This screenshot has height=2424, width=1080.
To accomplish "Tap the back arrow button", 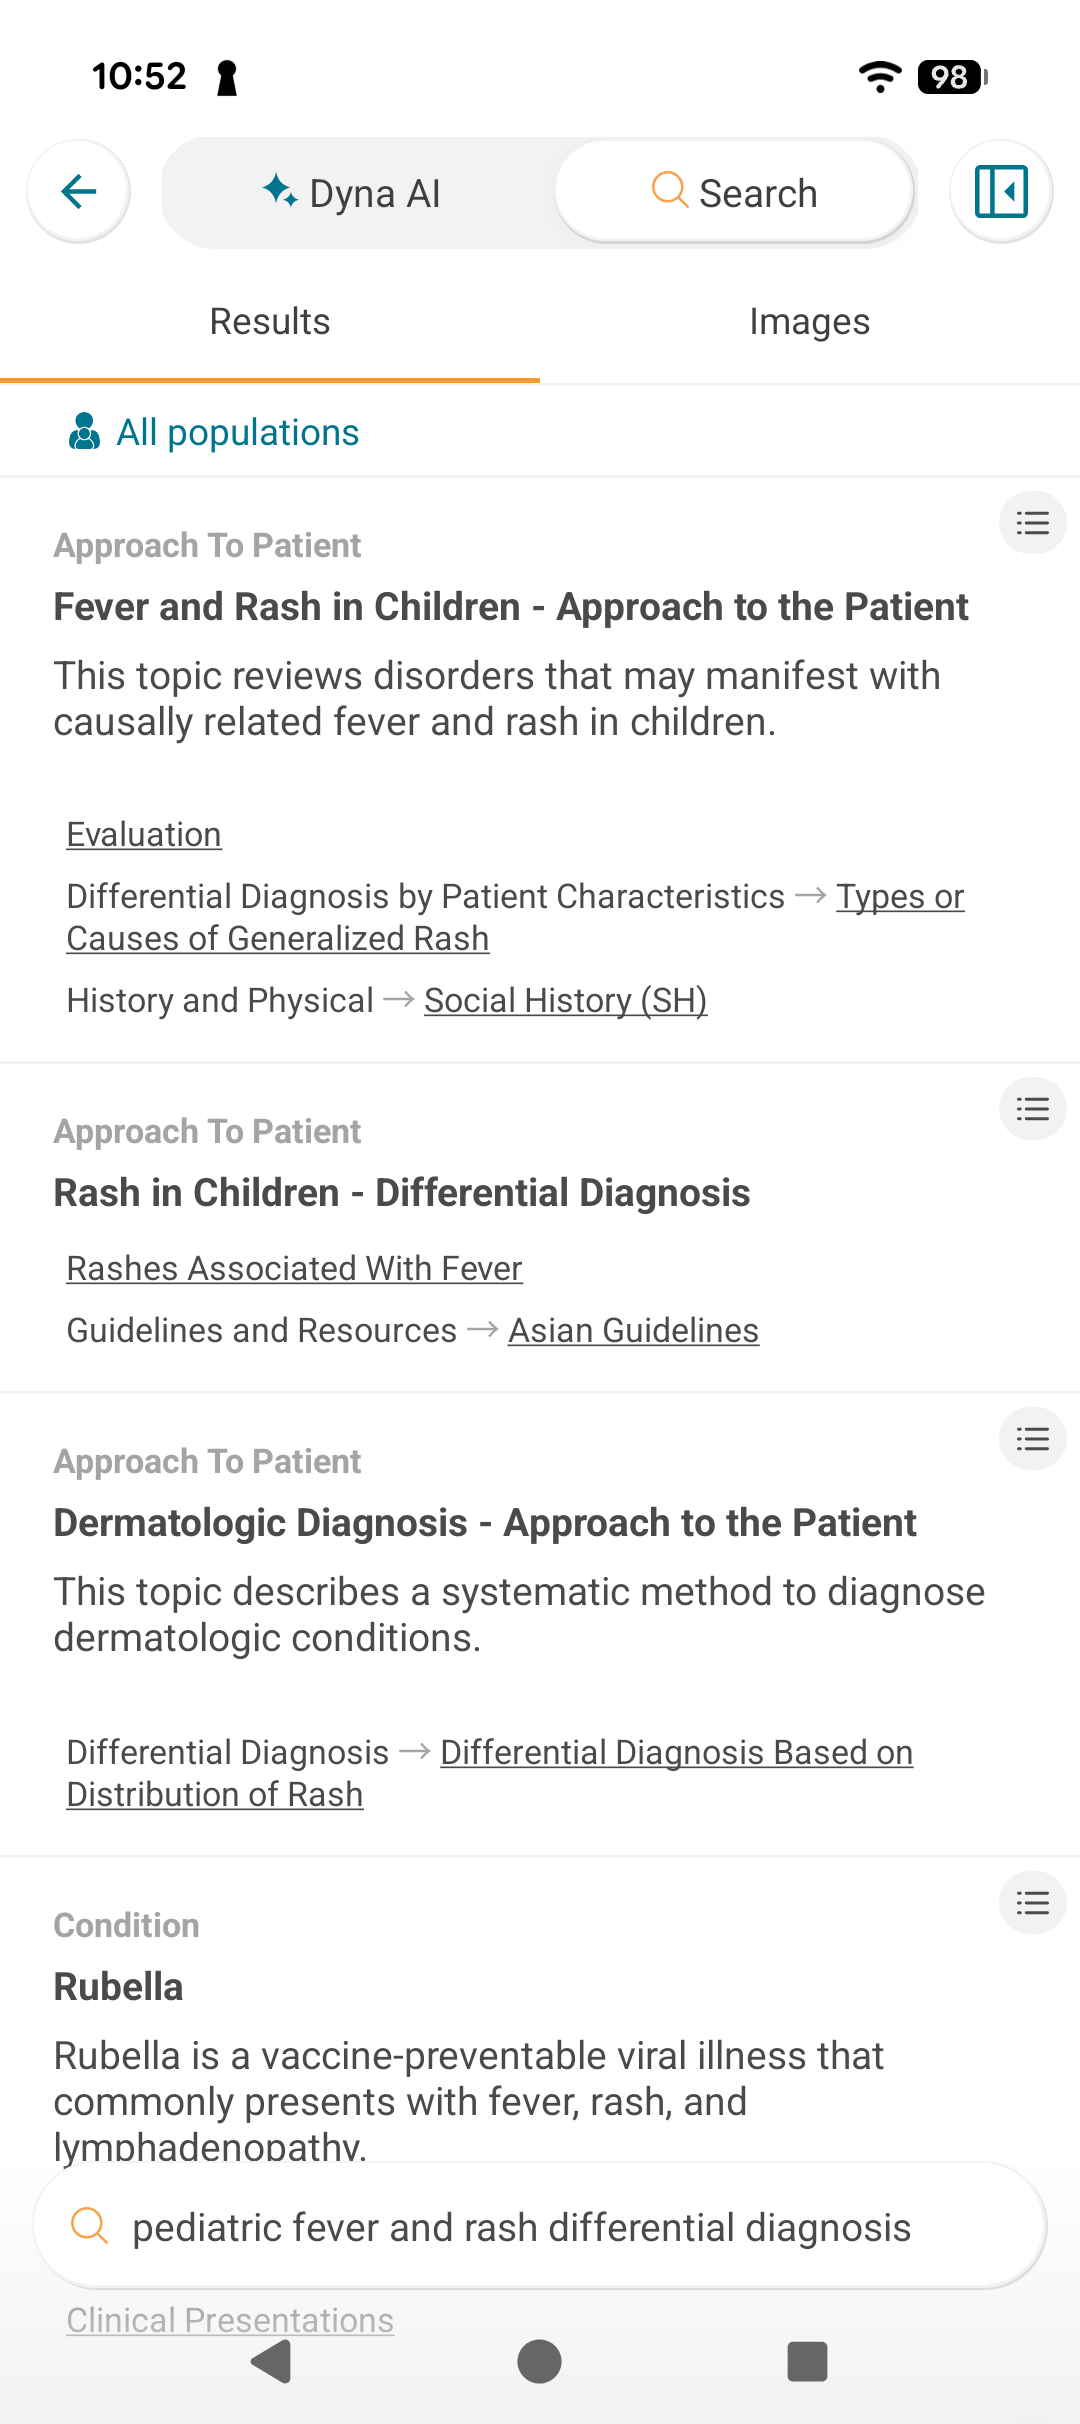I will pos(79,191).
